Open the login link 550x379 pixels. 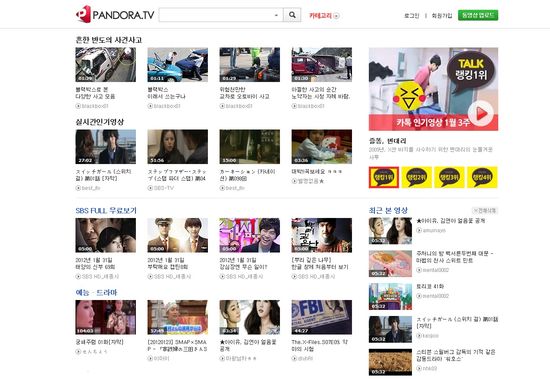(x=412, y=15)
